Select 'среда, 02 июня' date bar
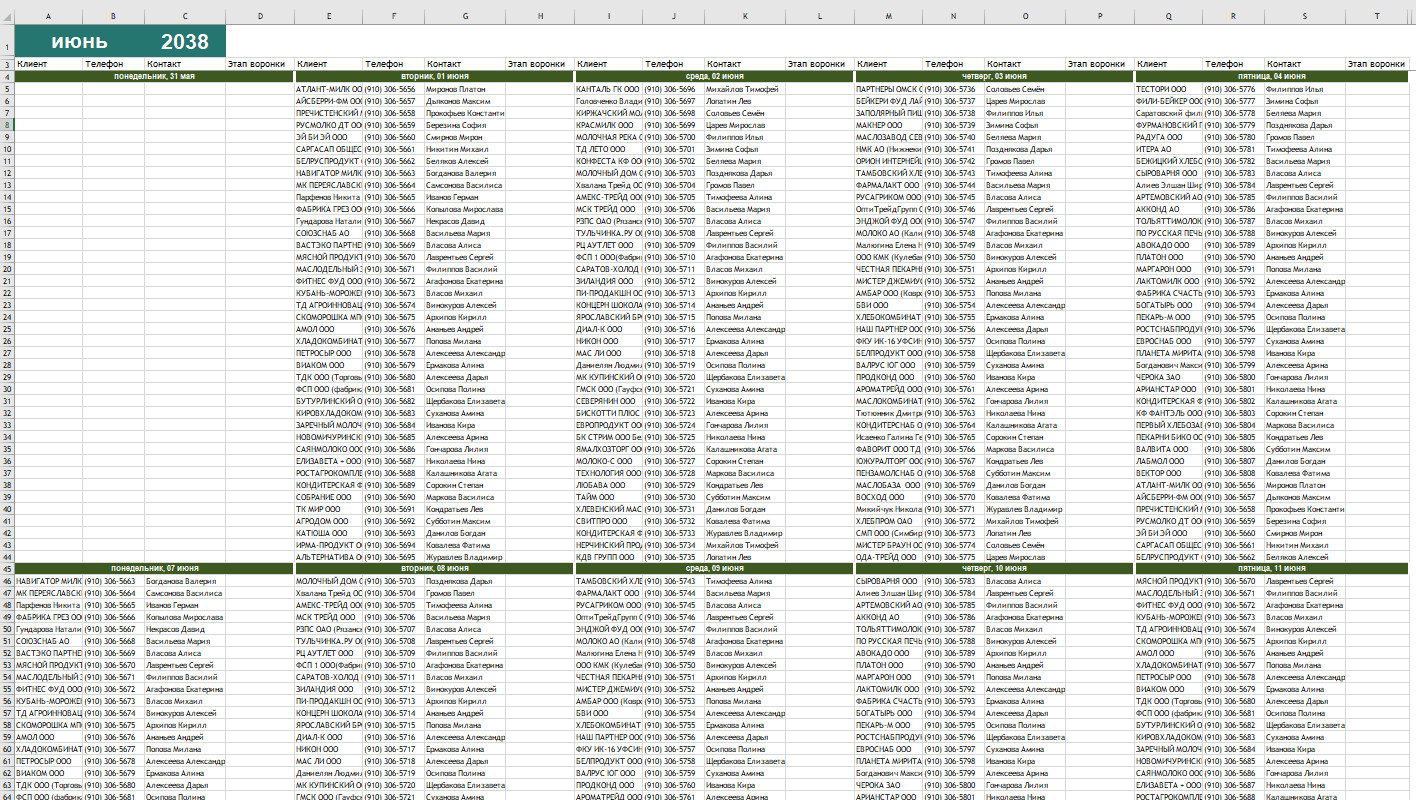This screenshot has height=800, width=1416. pyautogui.click(x=714, y=76)
